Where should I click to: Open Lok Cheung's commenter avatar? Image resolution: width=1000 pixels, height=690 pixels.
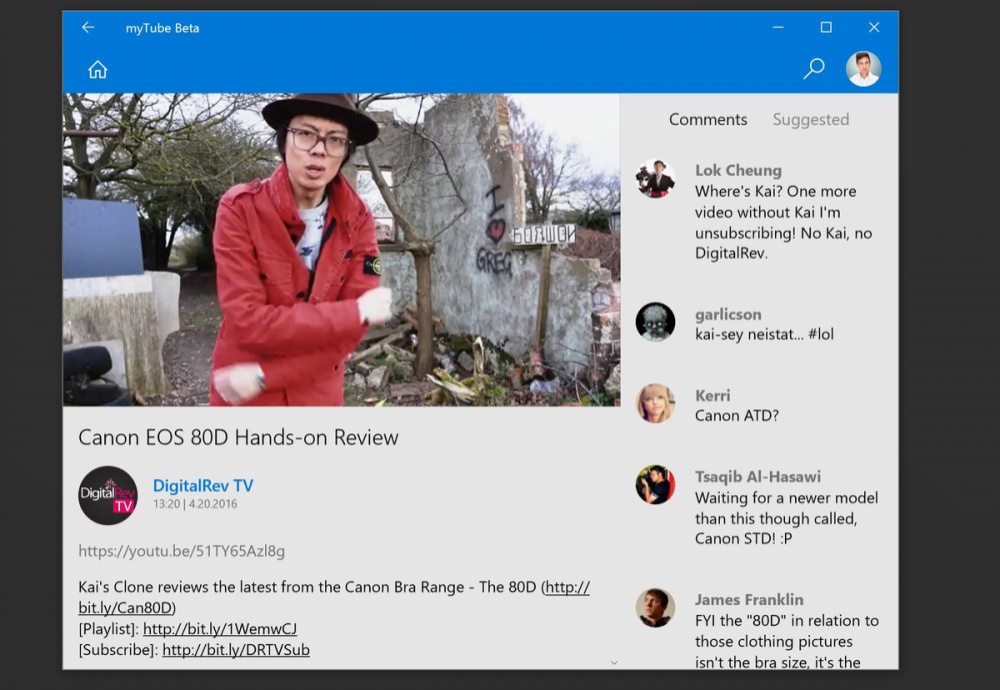(656, 179)
